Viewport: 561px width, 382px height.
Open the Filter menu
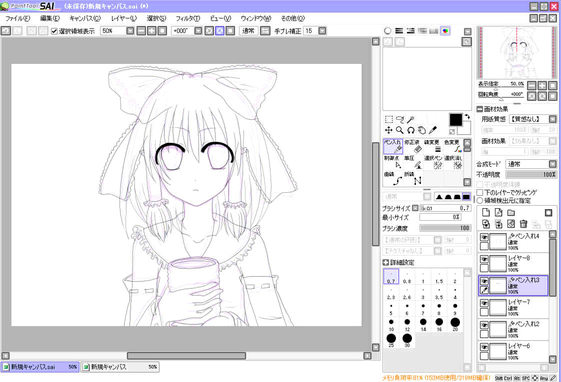tap(187, 18)
